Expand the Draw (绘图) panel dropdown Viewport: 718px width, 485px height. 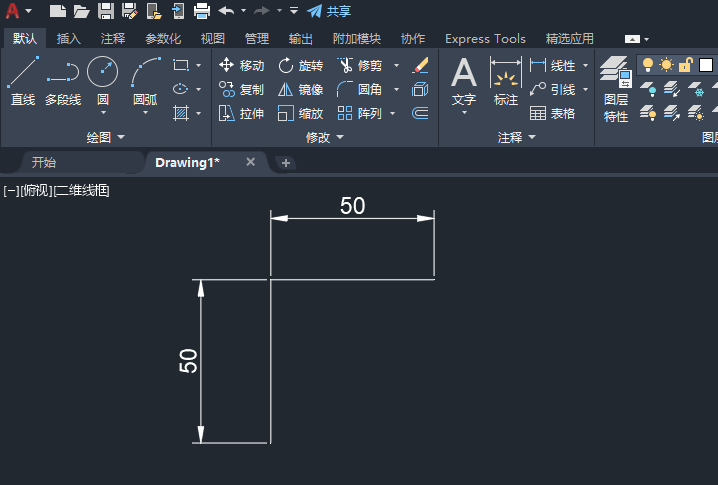coord(106,137)
